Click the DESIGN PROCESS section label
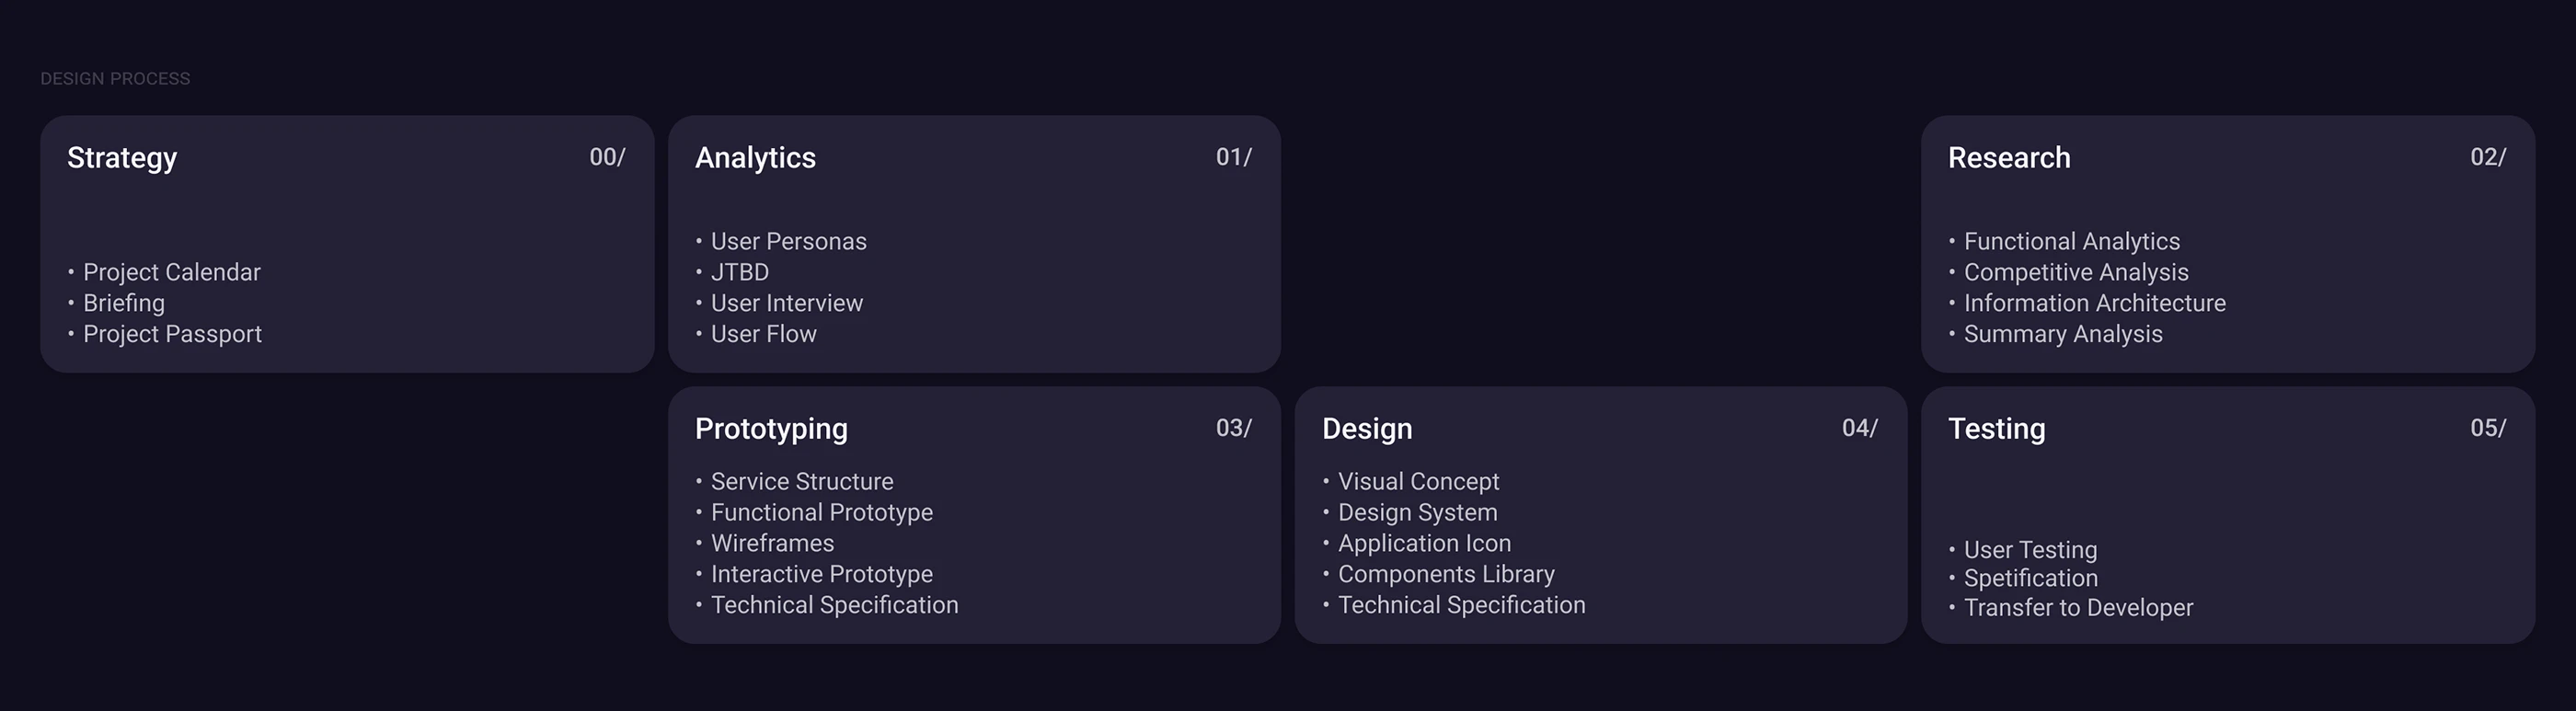 115,79
